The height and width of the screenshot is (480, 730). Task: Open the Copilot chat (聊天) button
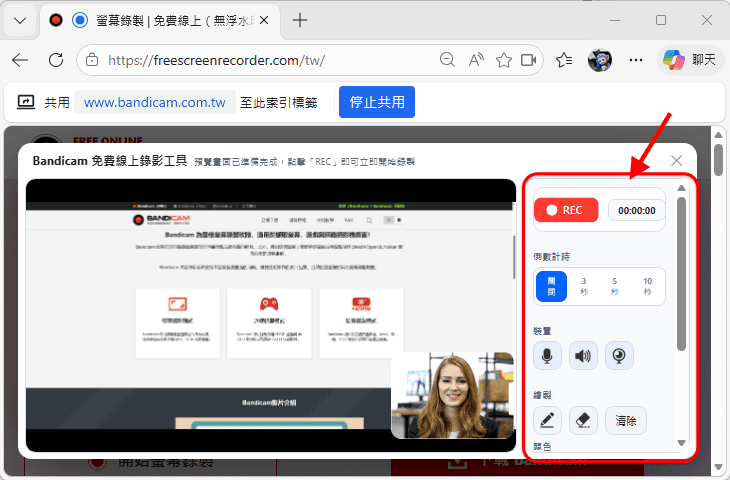691,60
